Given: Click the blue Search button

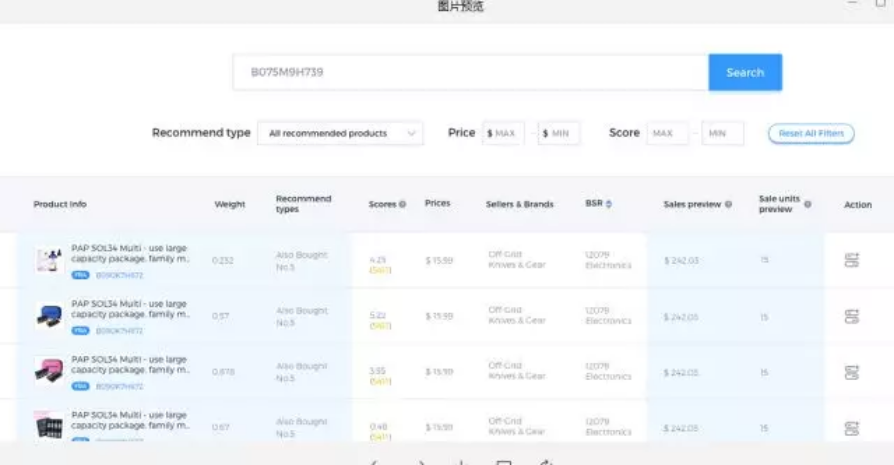Looking at the screenshot, I should tap(745, 73).
